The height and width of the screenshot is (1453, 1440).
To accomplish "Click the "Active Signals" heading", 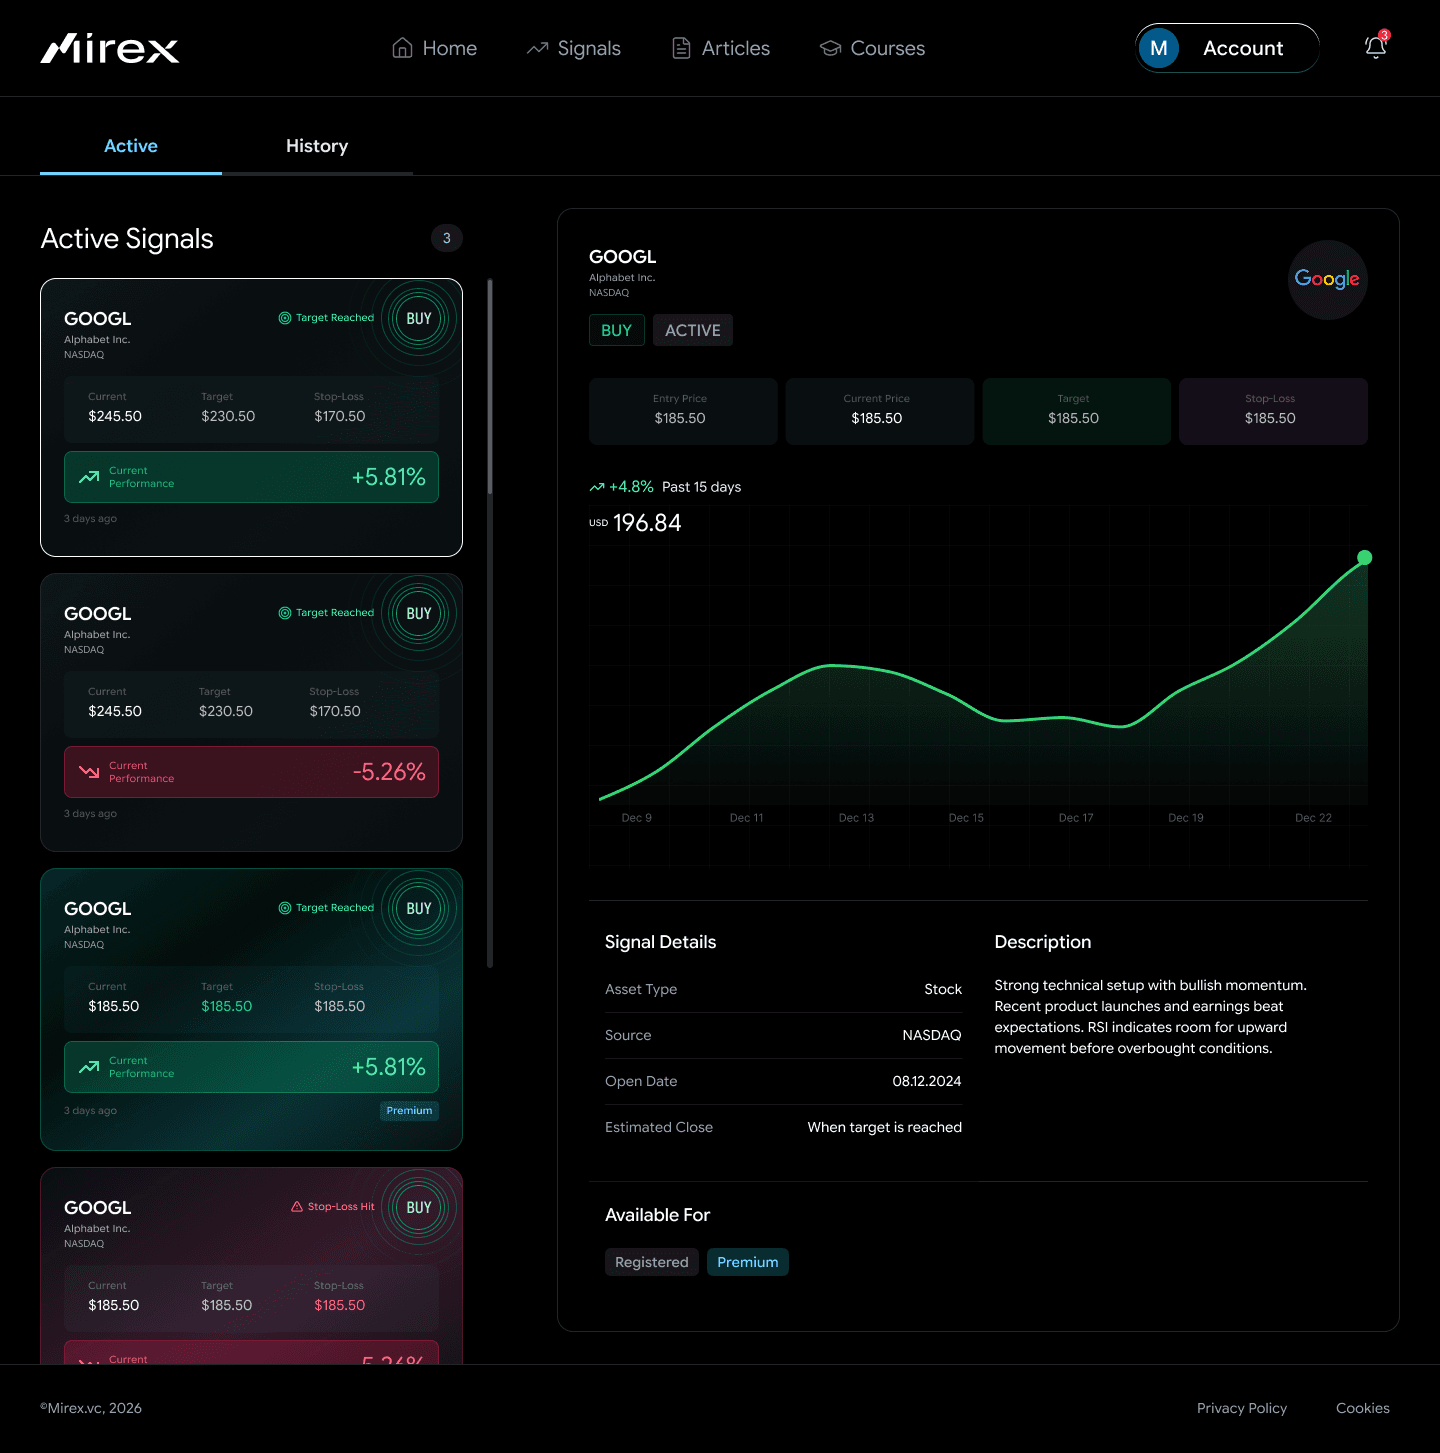I will coord(127,238).
